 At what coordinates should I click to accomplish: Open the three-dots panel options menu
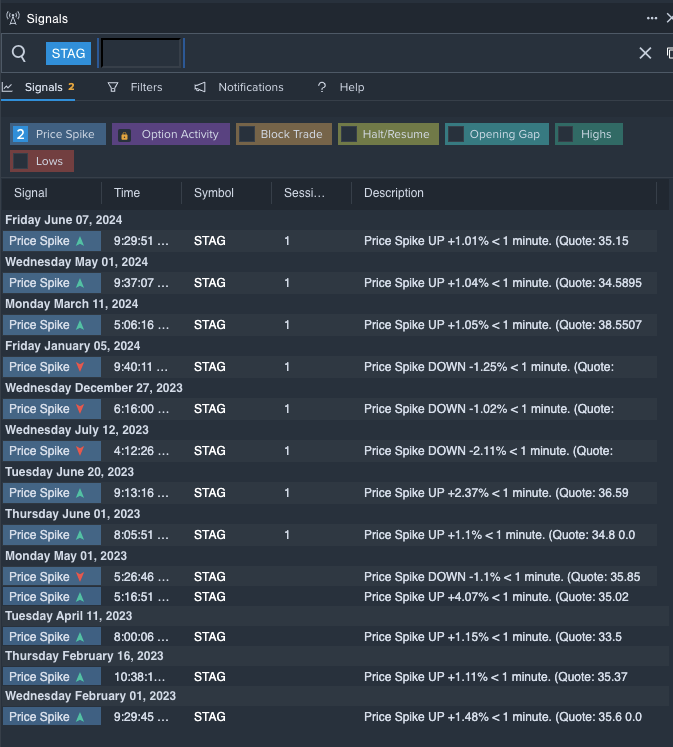[652, 18]
